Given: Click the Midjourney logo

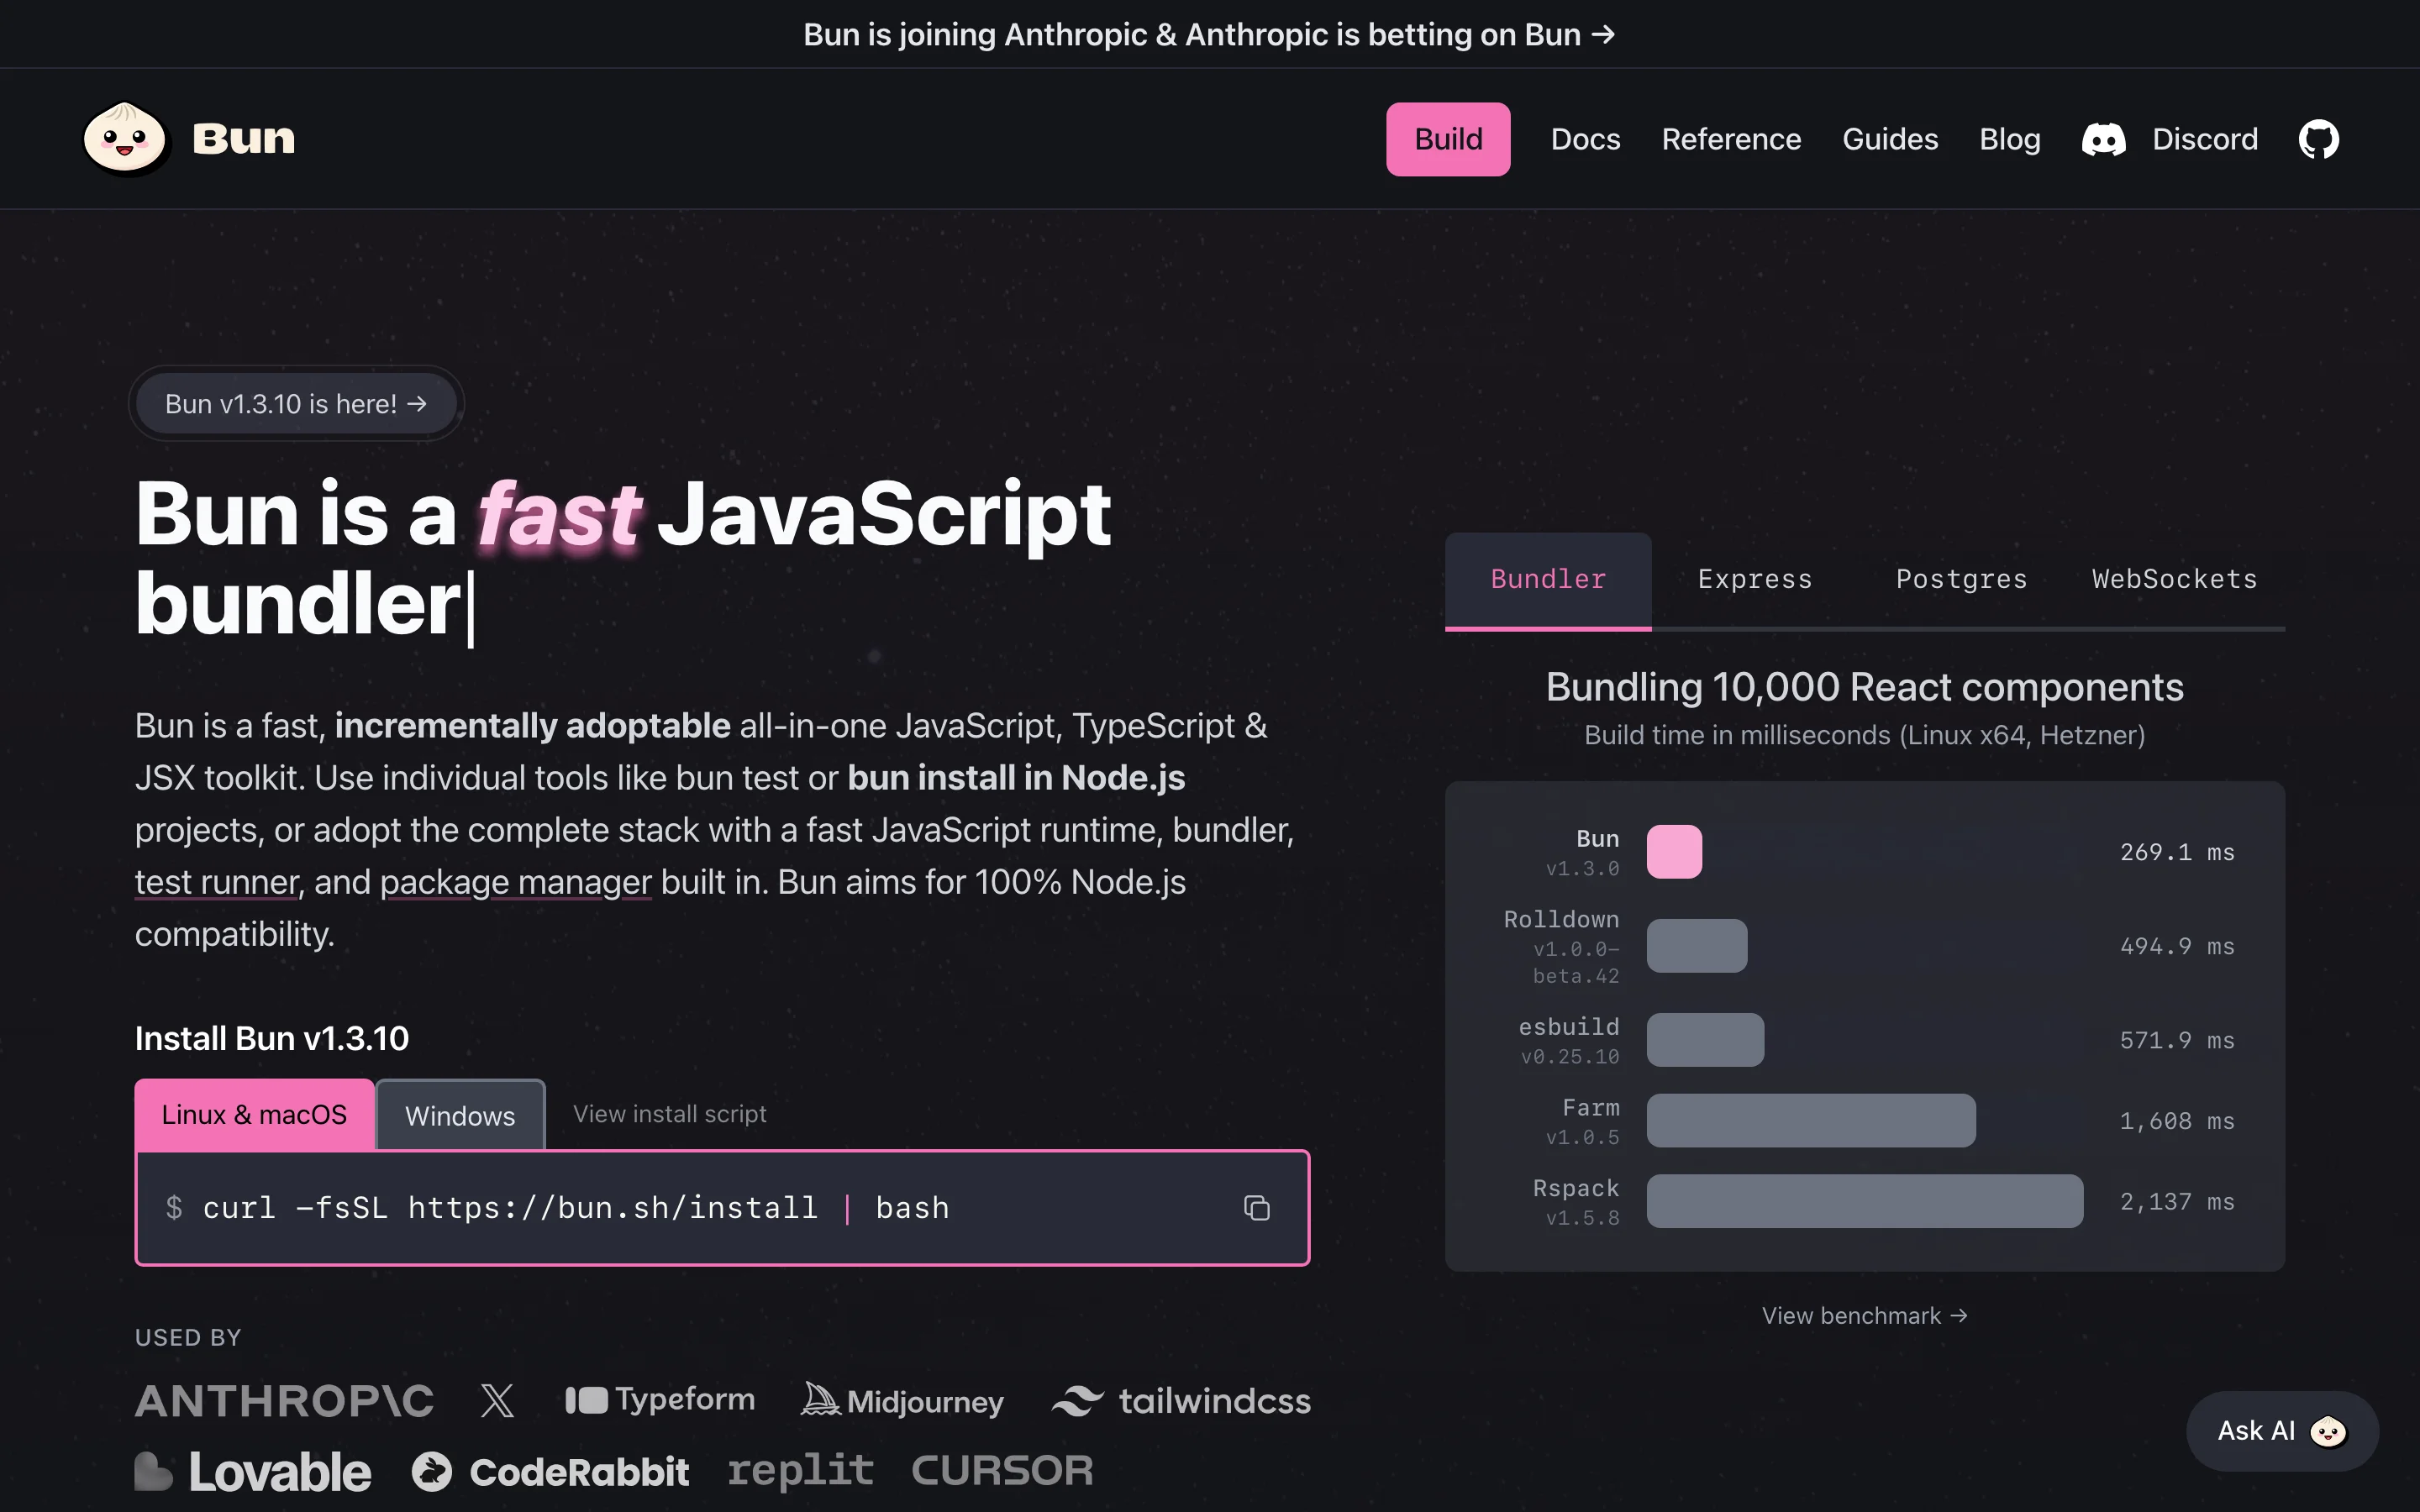Looking at the screenshot, I should click(x=902, y=1401).
